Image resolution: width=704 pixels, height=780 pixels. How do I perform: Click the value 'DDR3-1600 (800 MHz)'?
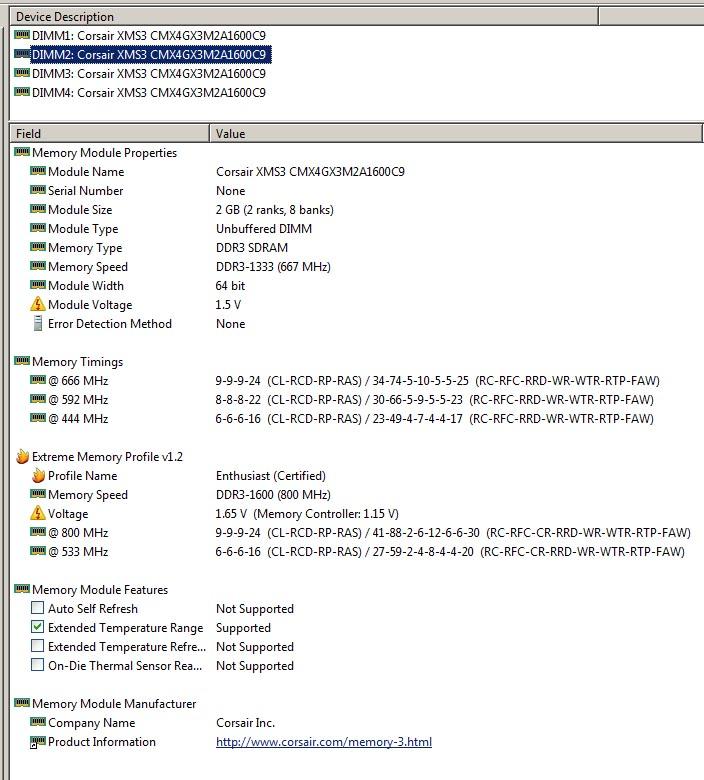point(273,494)
